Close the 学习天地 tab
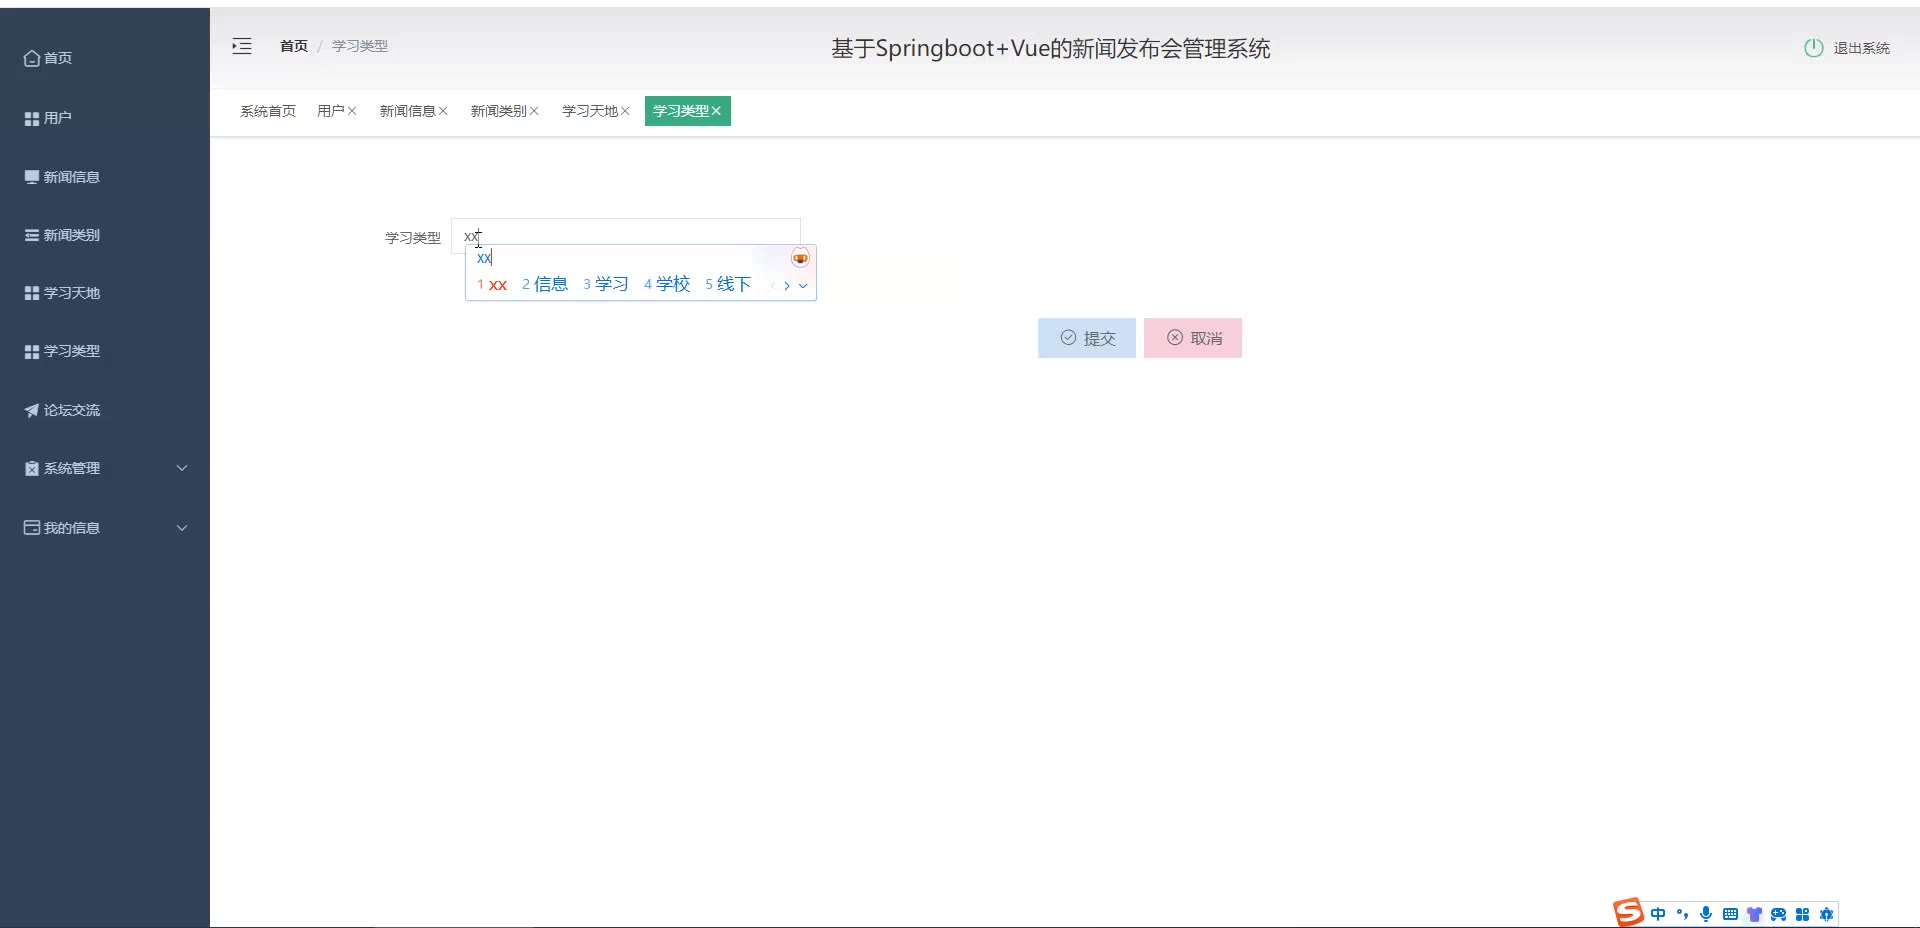The image size is (1920, 928). [625, 111]
